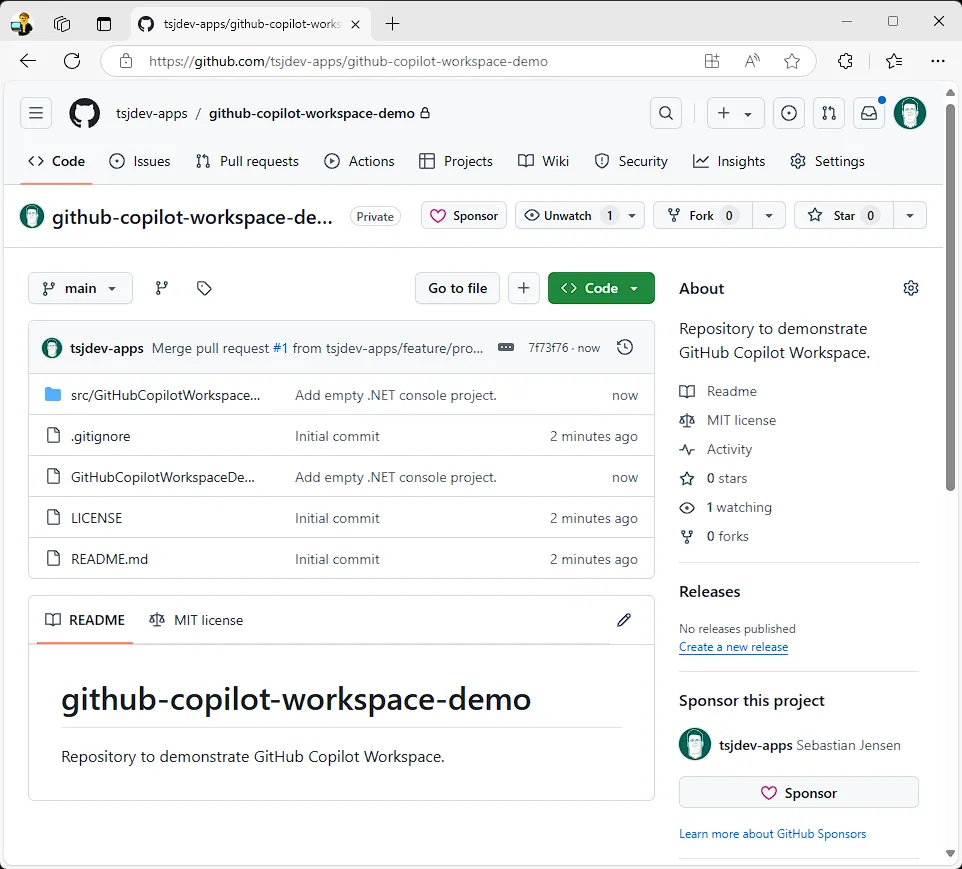This screenshot has width=962, height=869.
Task: View tags icon in file toolbar
Action: pos(204,288)
